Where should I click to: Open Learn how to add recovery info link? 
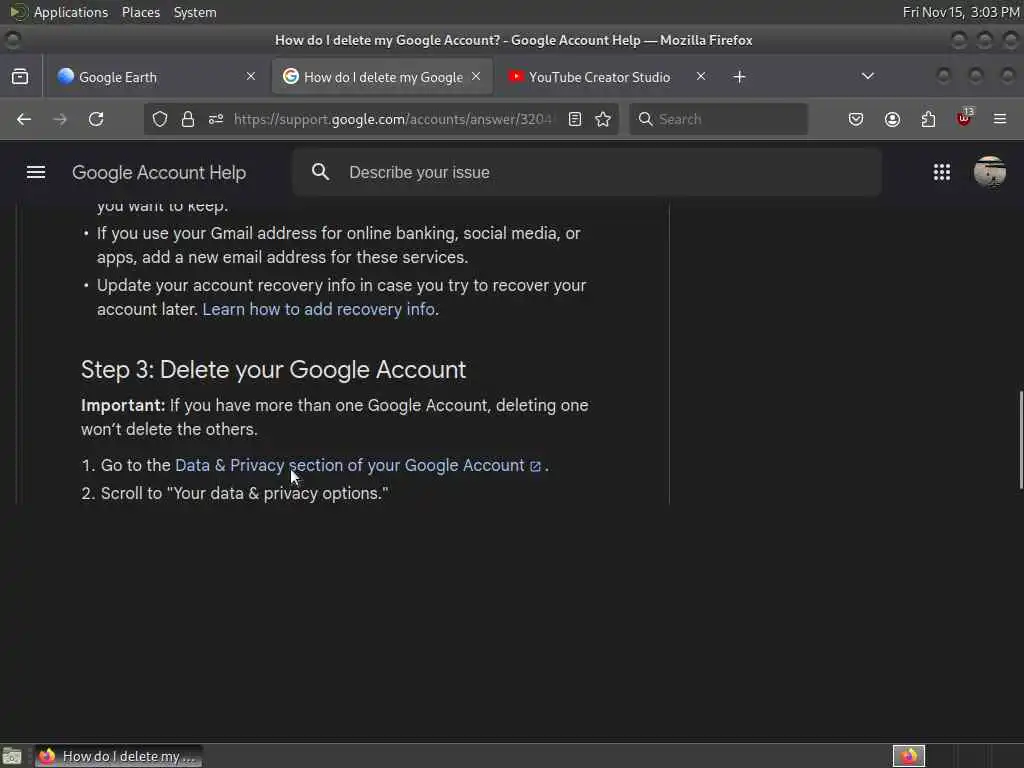pyautogui.click(x=319, y=310)
